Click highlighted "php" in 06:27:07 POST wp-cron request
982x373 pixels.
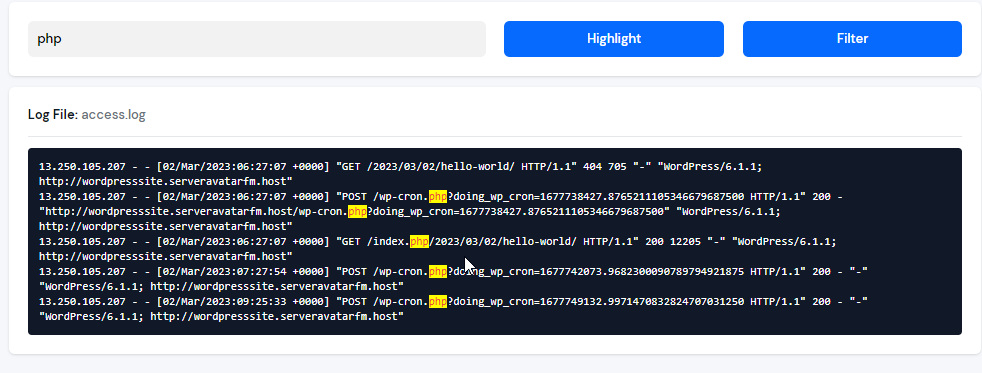pyautogui.click(x=438, y=197)
